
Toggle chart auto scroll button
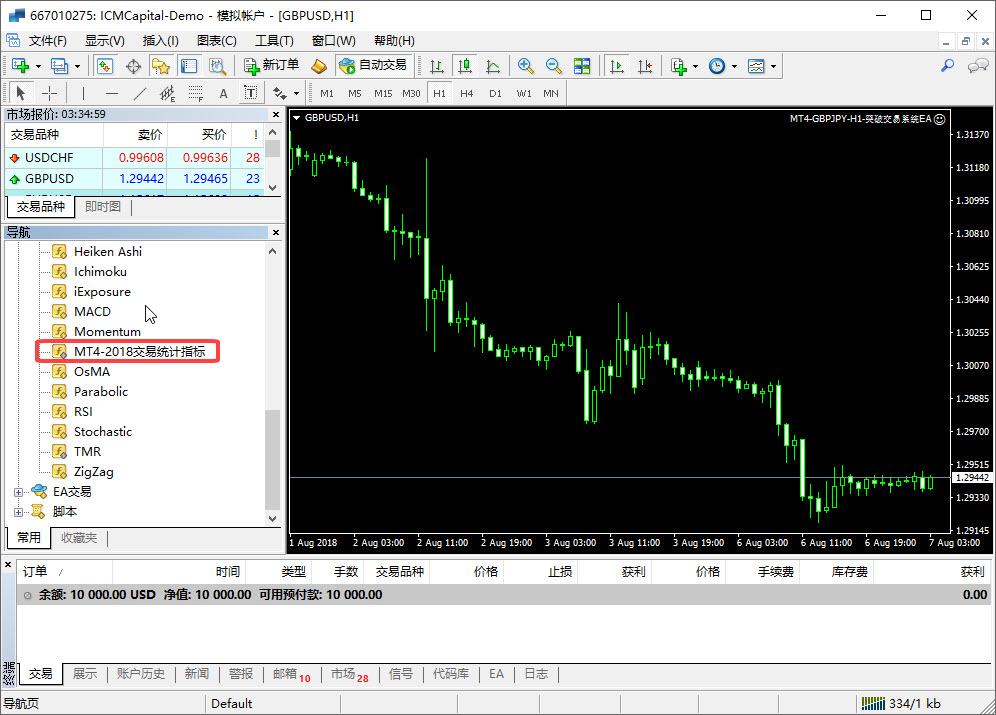617,66
